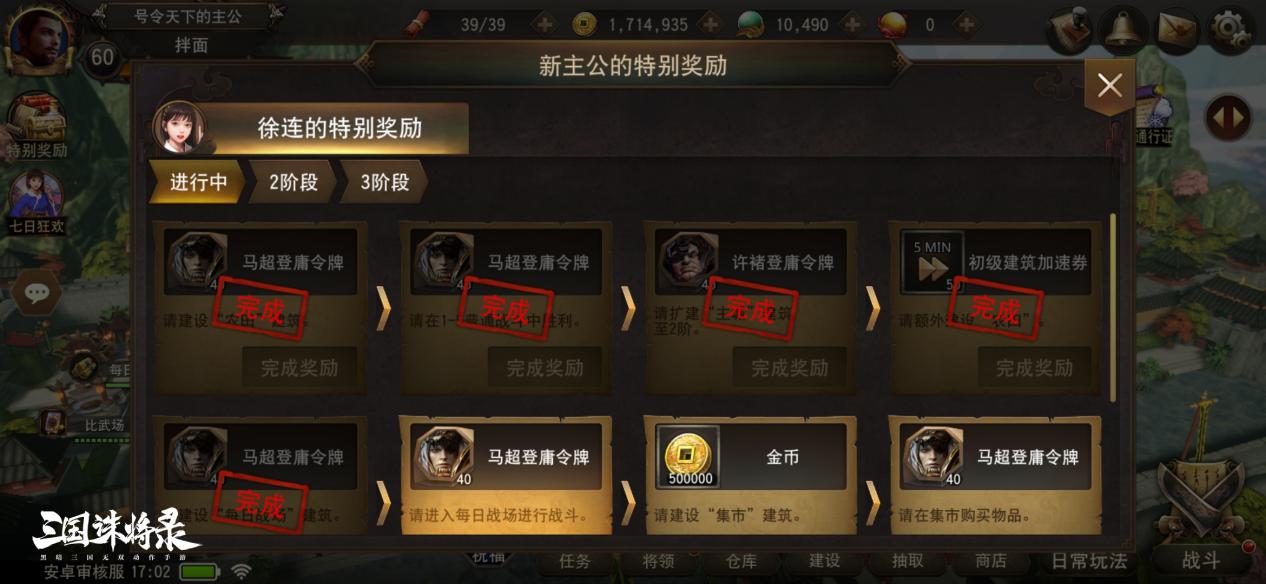Viewport: 1266px width, 584px height.
Task: Add green jade currency with plus button
Action: click(851, 25)
